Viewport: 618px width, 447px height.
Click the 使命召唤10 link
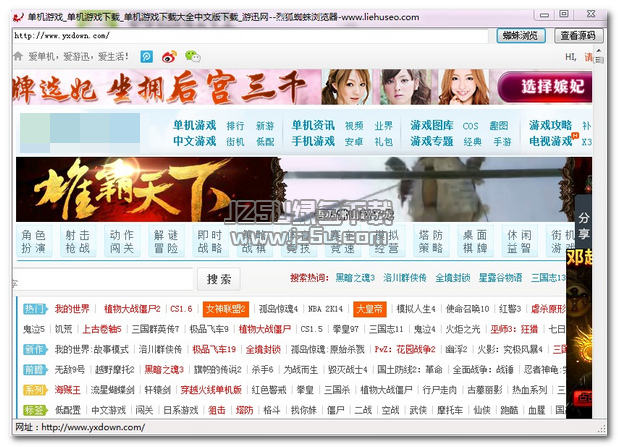pos(467,309)
